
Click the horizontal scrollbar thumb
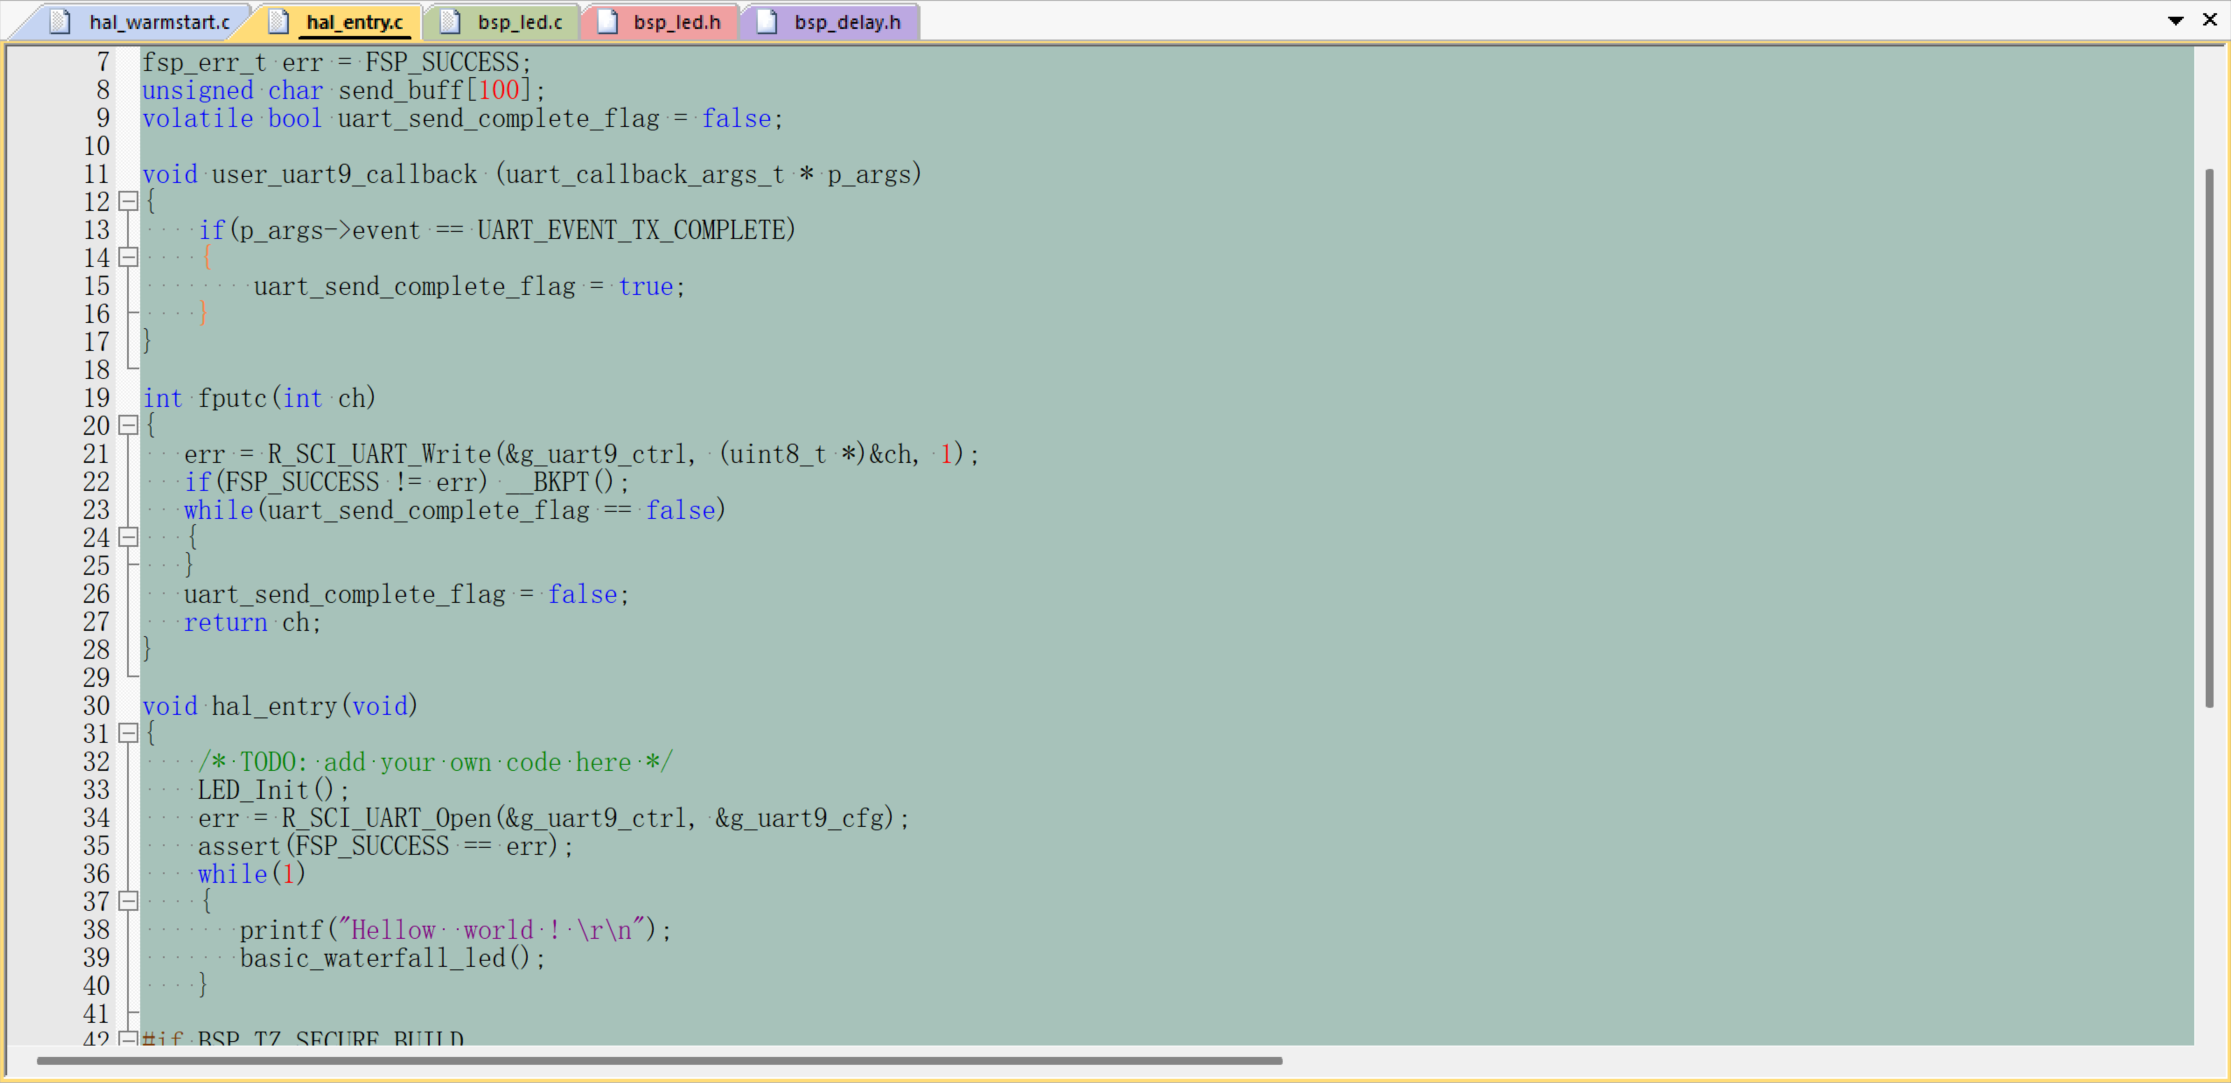tap(659, 1060)
